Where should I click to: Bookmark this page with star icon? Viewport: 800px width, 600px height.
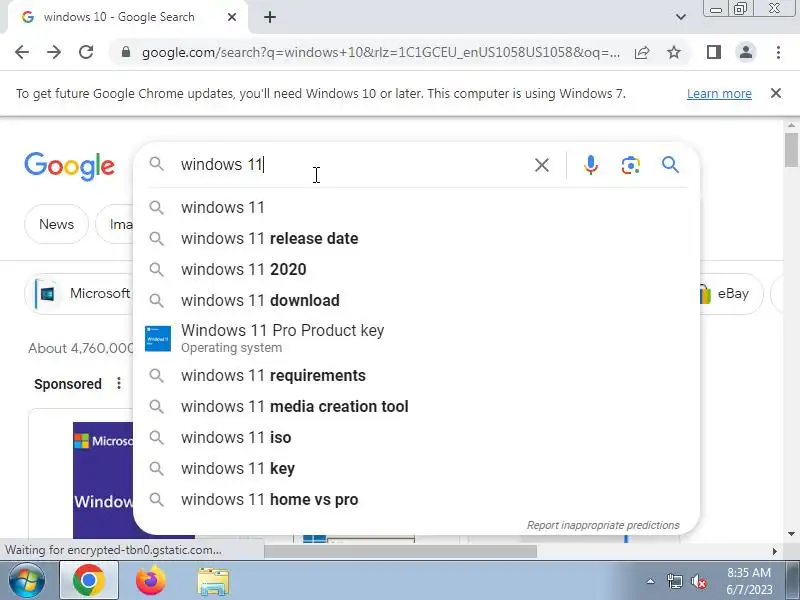pyautogui.click(x=674, y=52)
